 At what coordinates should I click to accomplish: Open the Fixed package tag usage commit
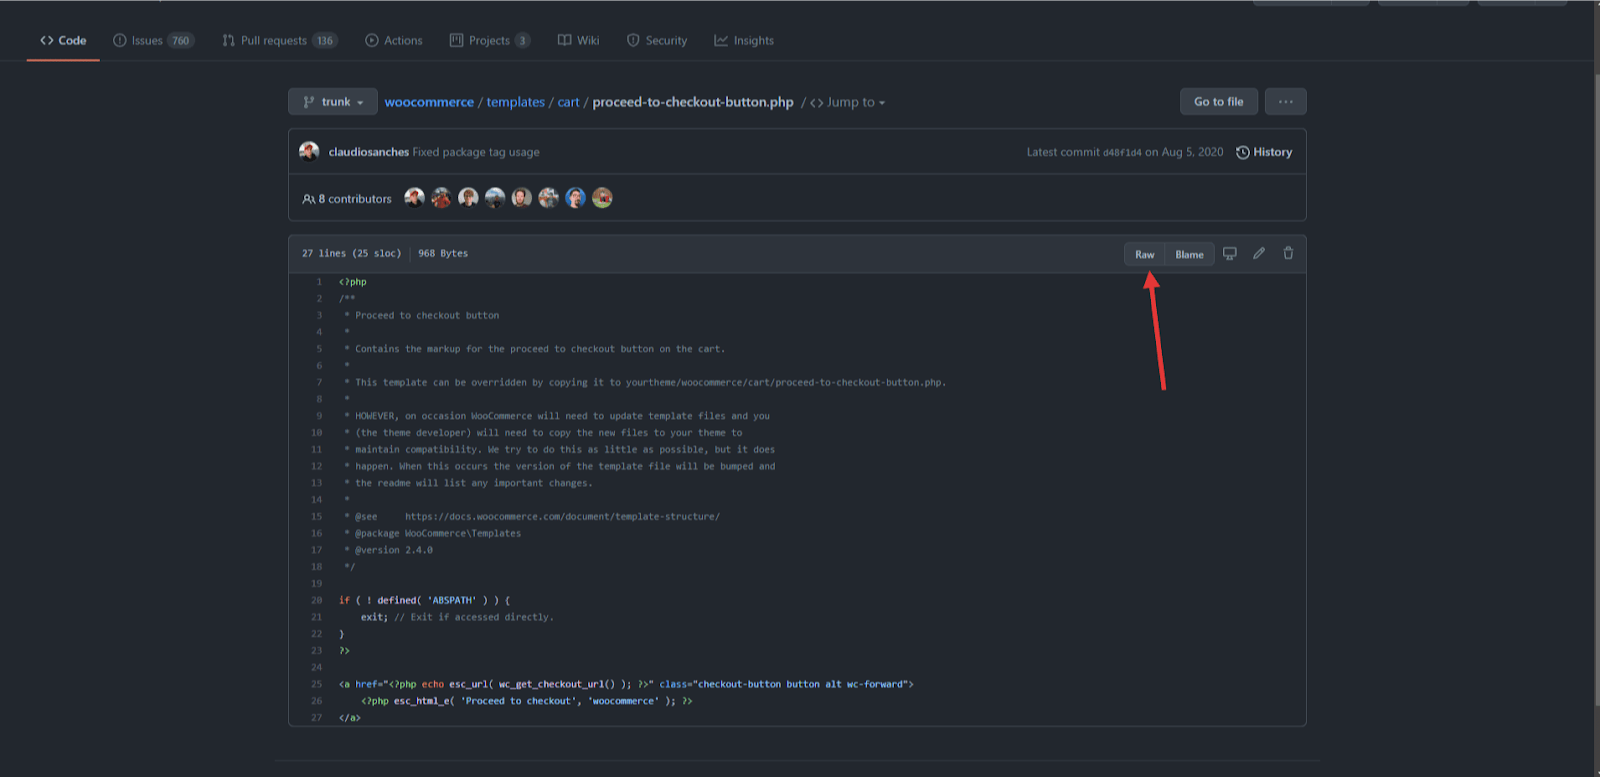[476, 152]
